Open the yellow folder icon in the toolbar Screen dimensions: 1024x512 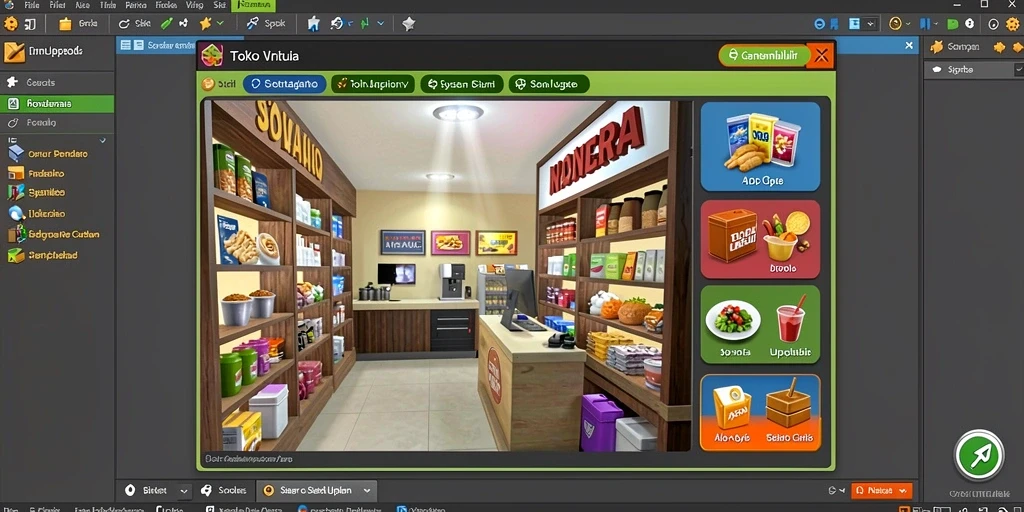point(65,24)
